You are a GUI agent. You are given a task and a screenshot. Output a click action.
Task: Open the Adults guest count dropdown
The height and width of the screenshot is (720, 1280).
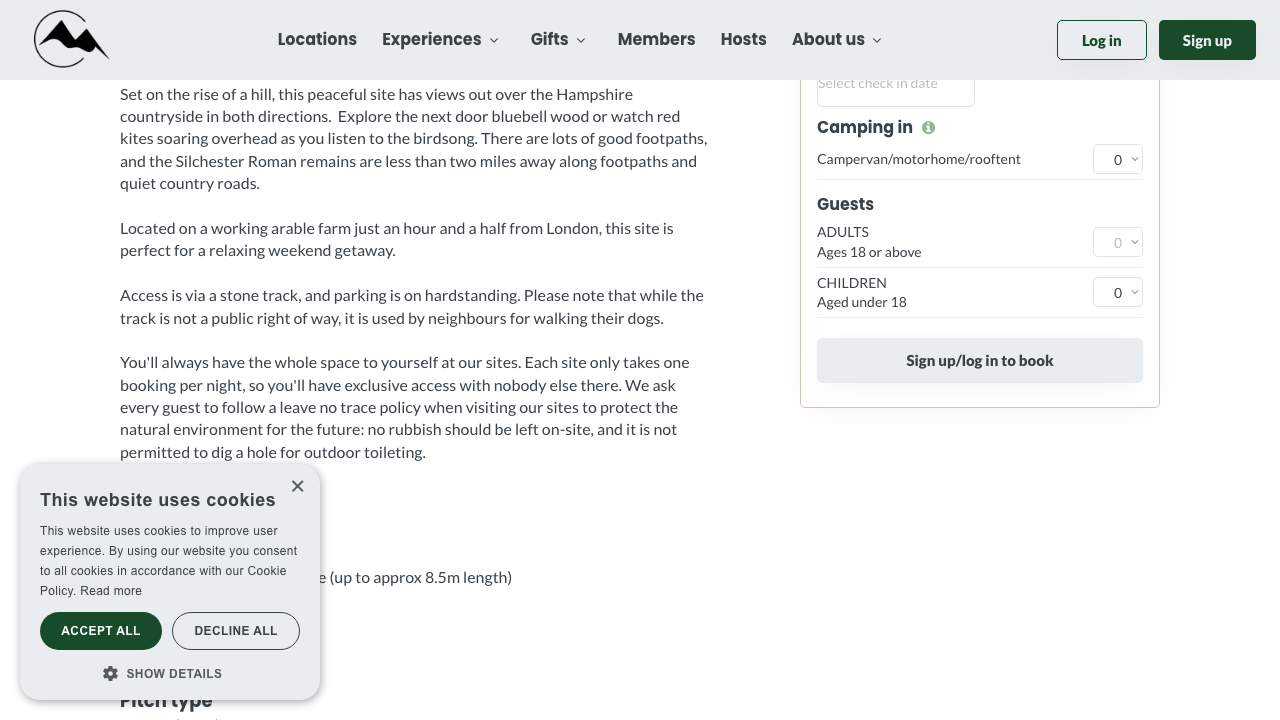pos(1117,242)
